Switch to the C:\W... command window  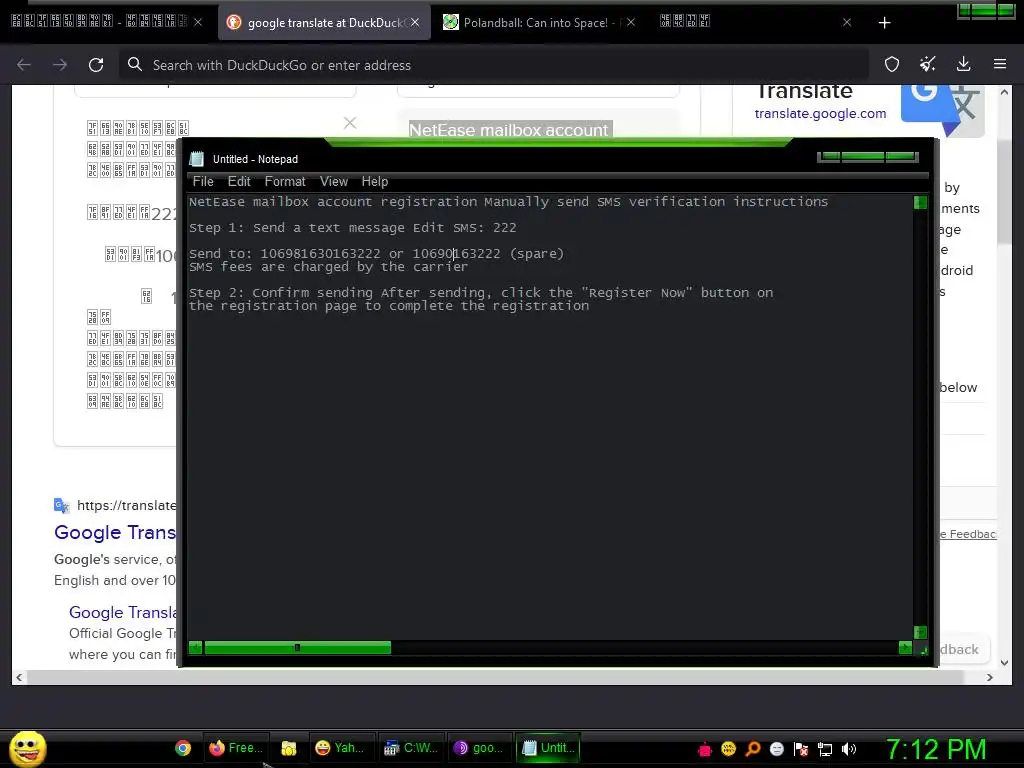(x=410, y=748)
